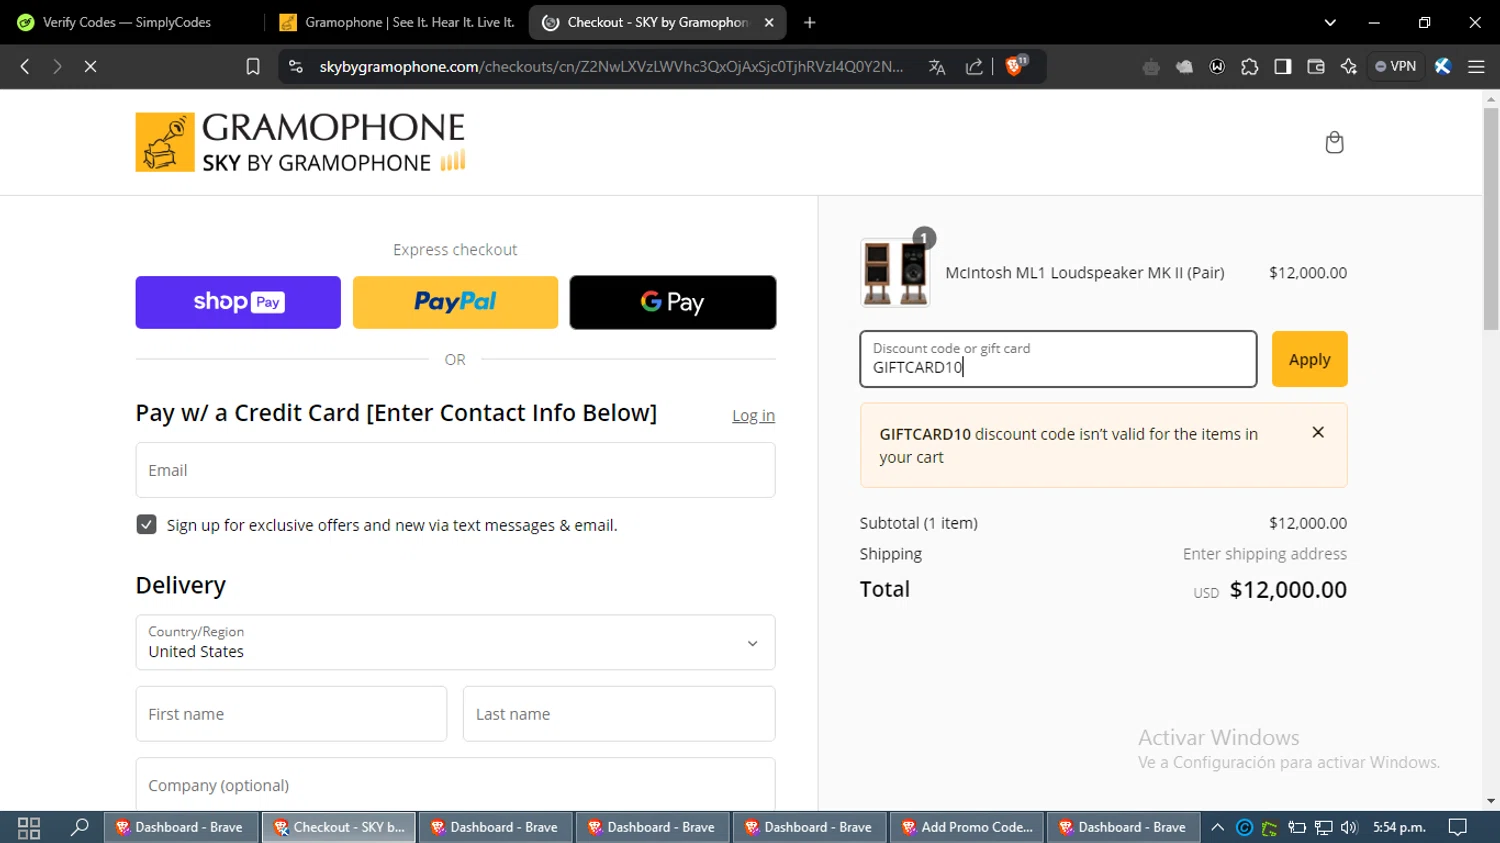Switch to the Gramophone | See It tab
This screenshot has height=843, width=1500.
tap(397, 22)
